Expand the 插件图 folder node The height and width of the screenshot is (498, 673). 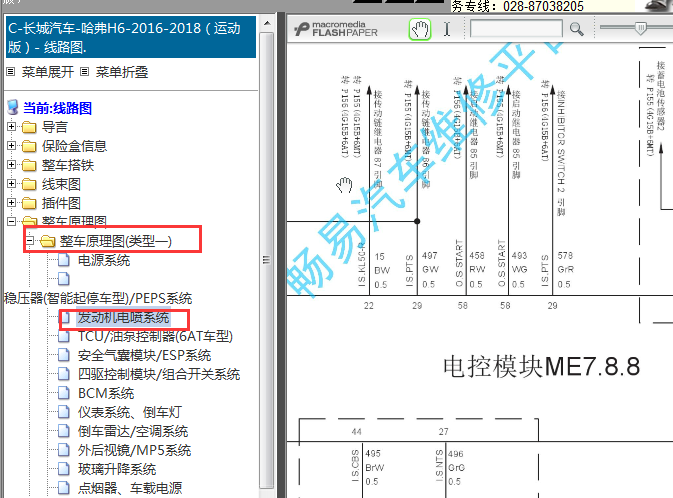pyautogui.click(x=12, y=203)
